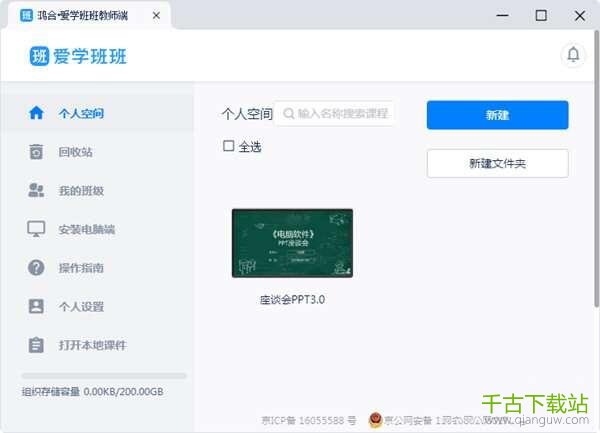This screenshot has width=600, height=433.
Task: Go to 回收站 in the sidebar
Action: [x=98, y=151]
